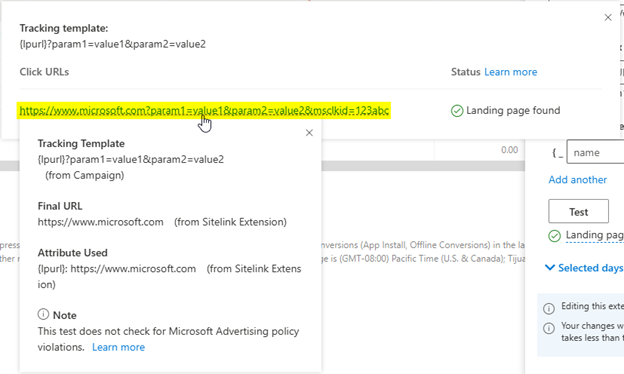Expand the Selected days section chevron
Screen dimensions: 624x374
tap(550, 268)
